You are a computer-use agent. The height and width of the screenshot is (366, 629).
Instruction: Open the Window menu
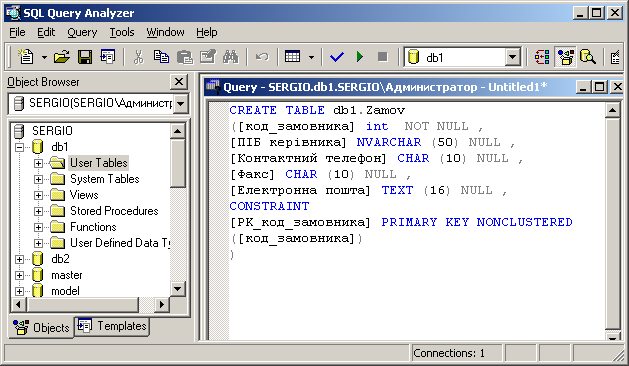pos(165,32)
